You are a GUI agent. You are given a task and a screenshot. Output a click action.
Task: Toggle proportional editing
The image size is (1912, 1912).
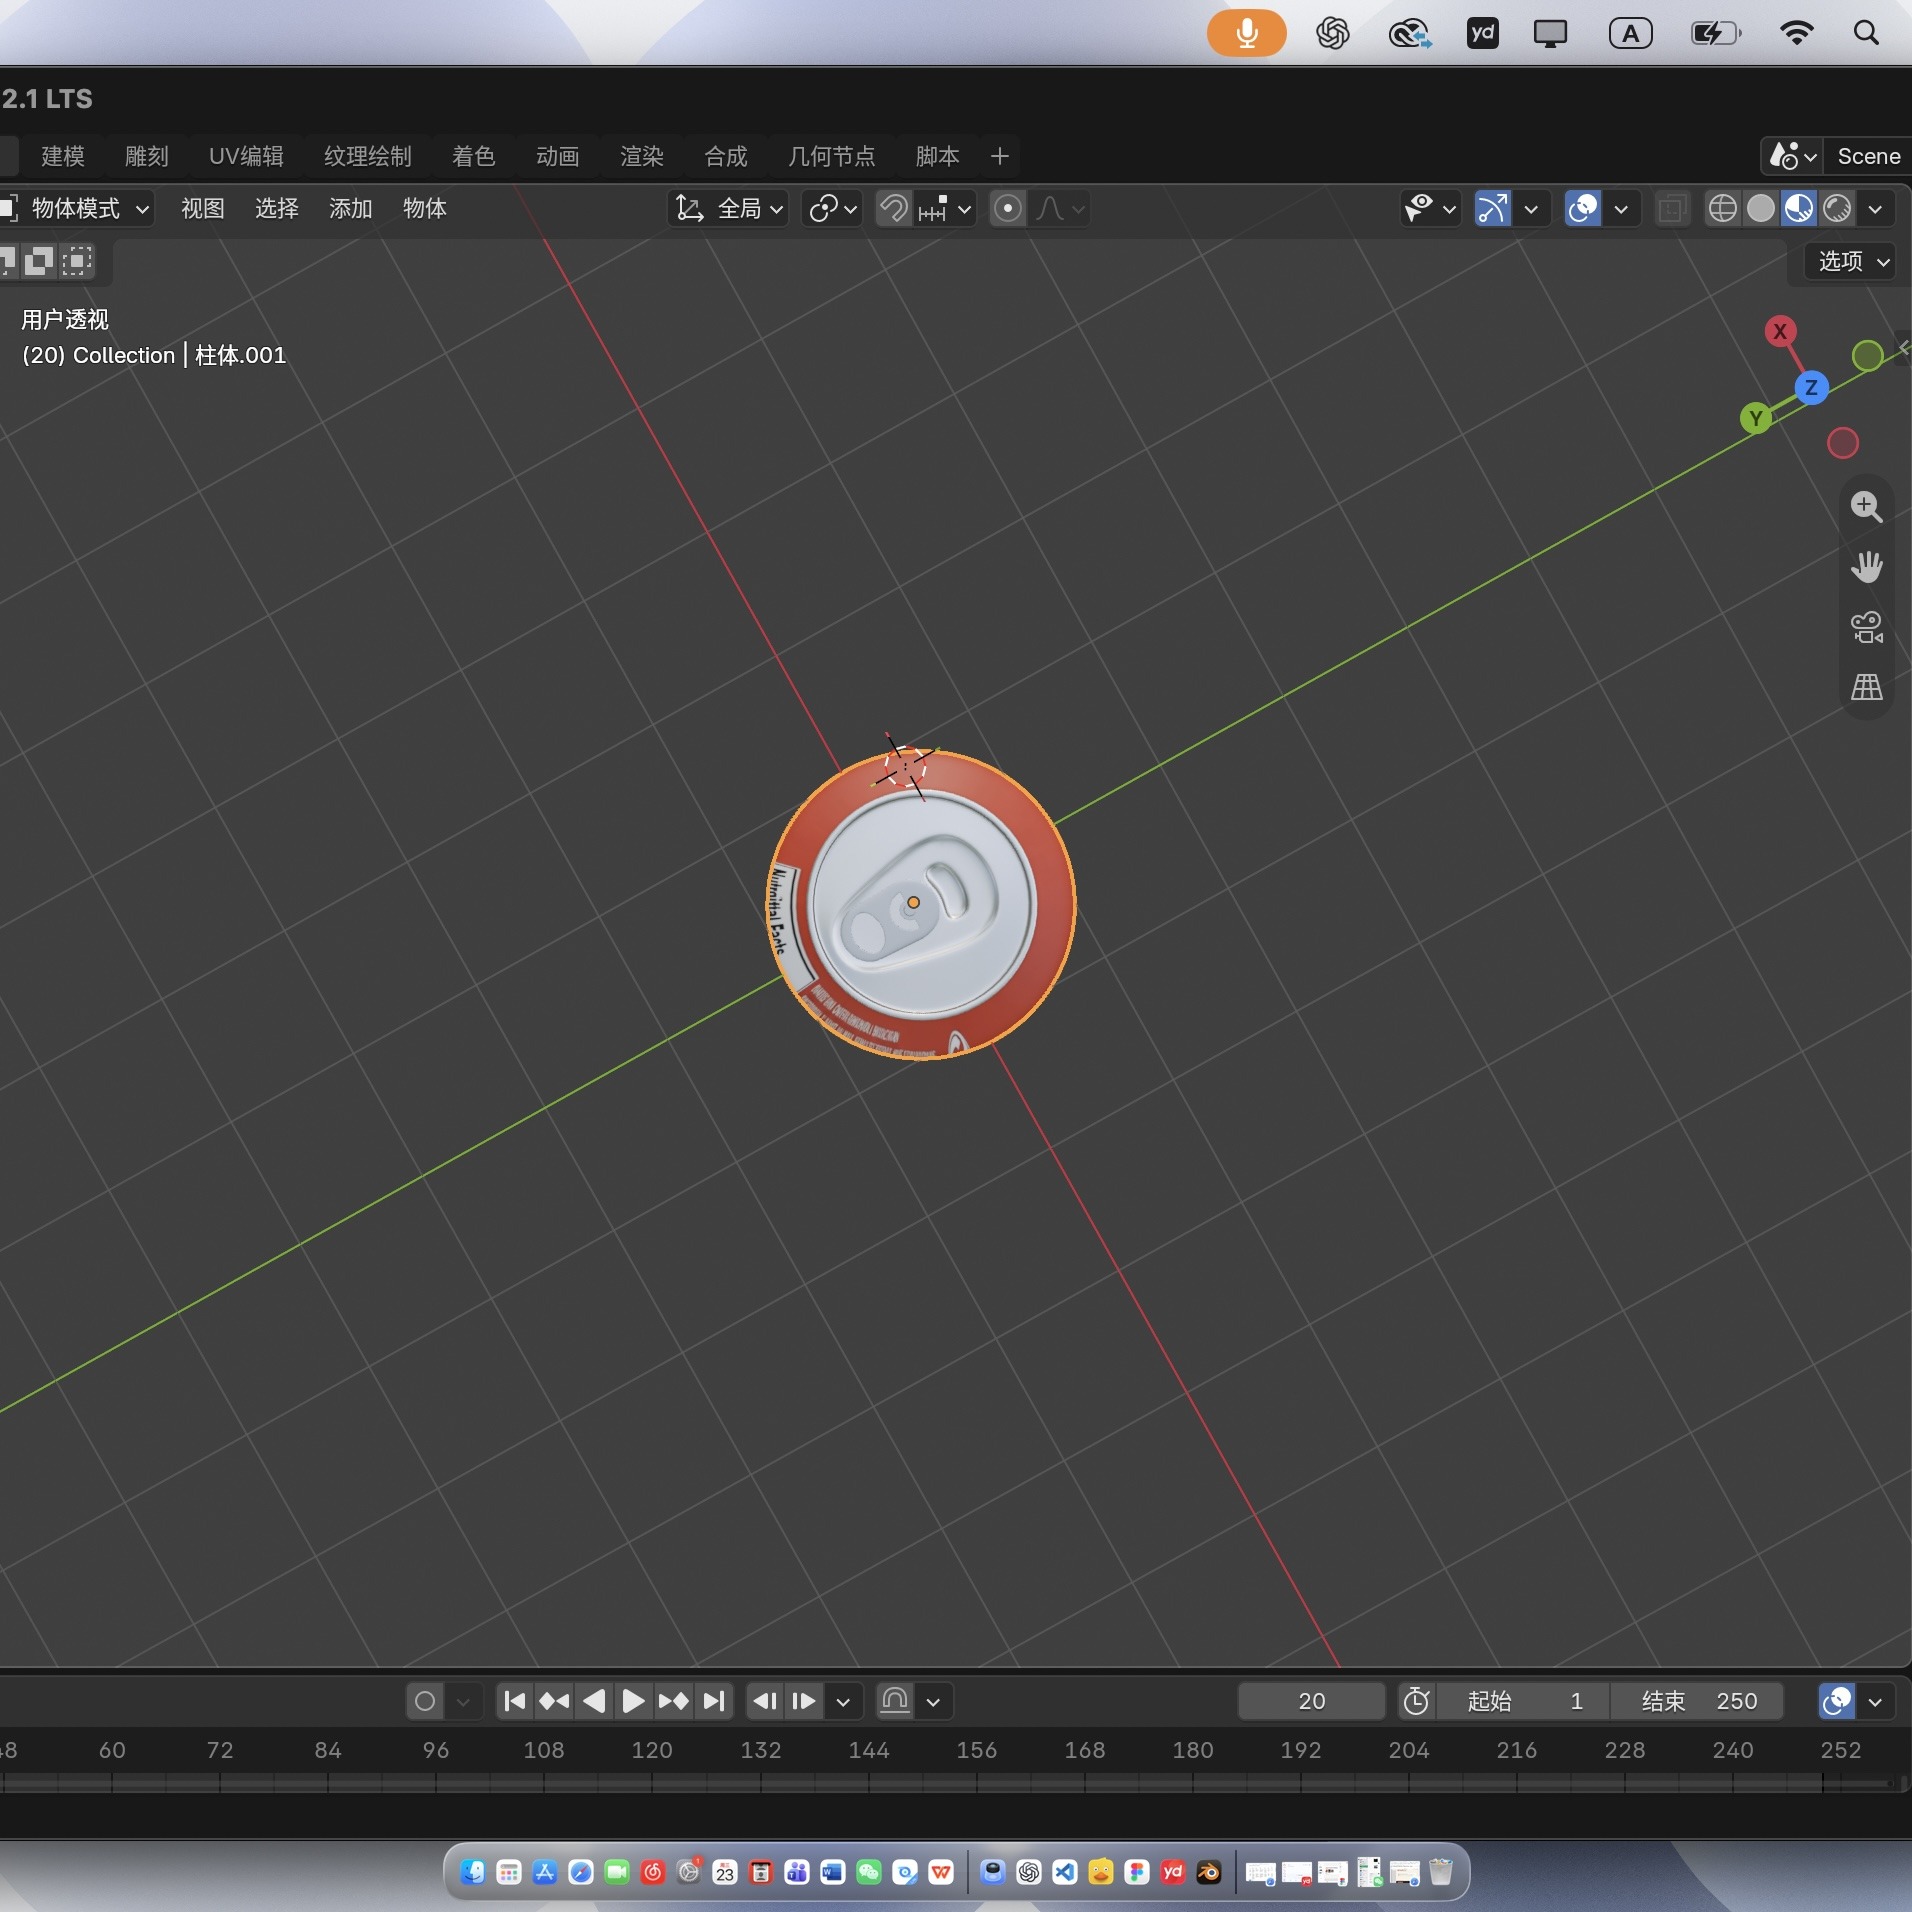tap(1007, 209)
